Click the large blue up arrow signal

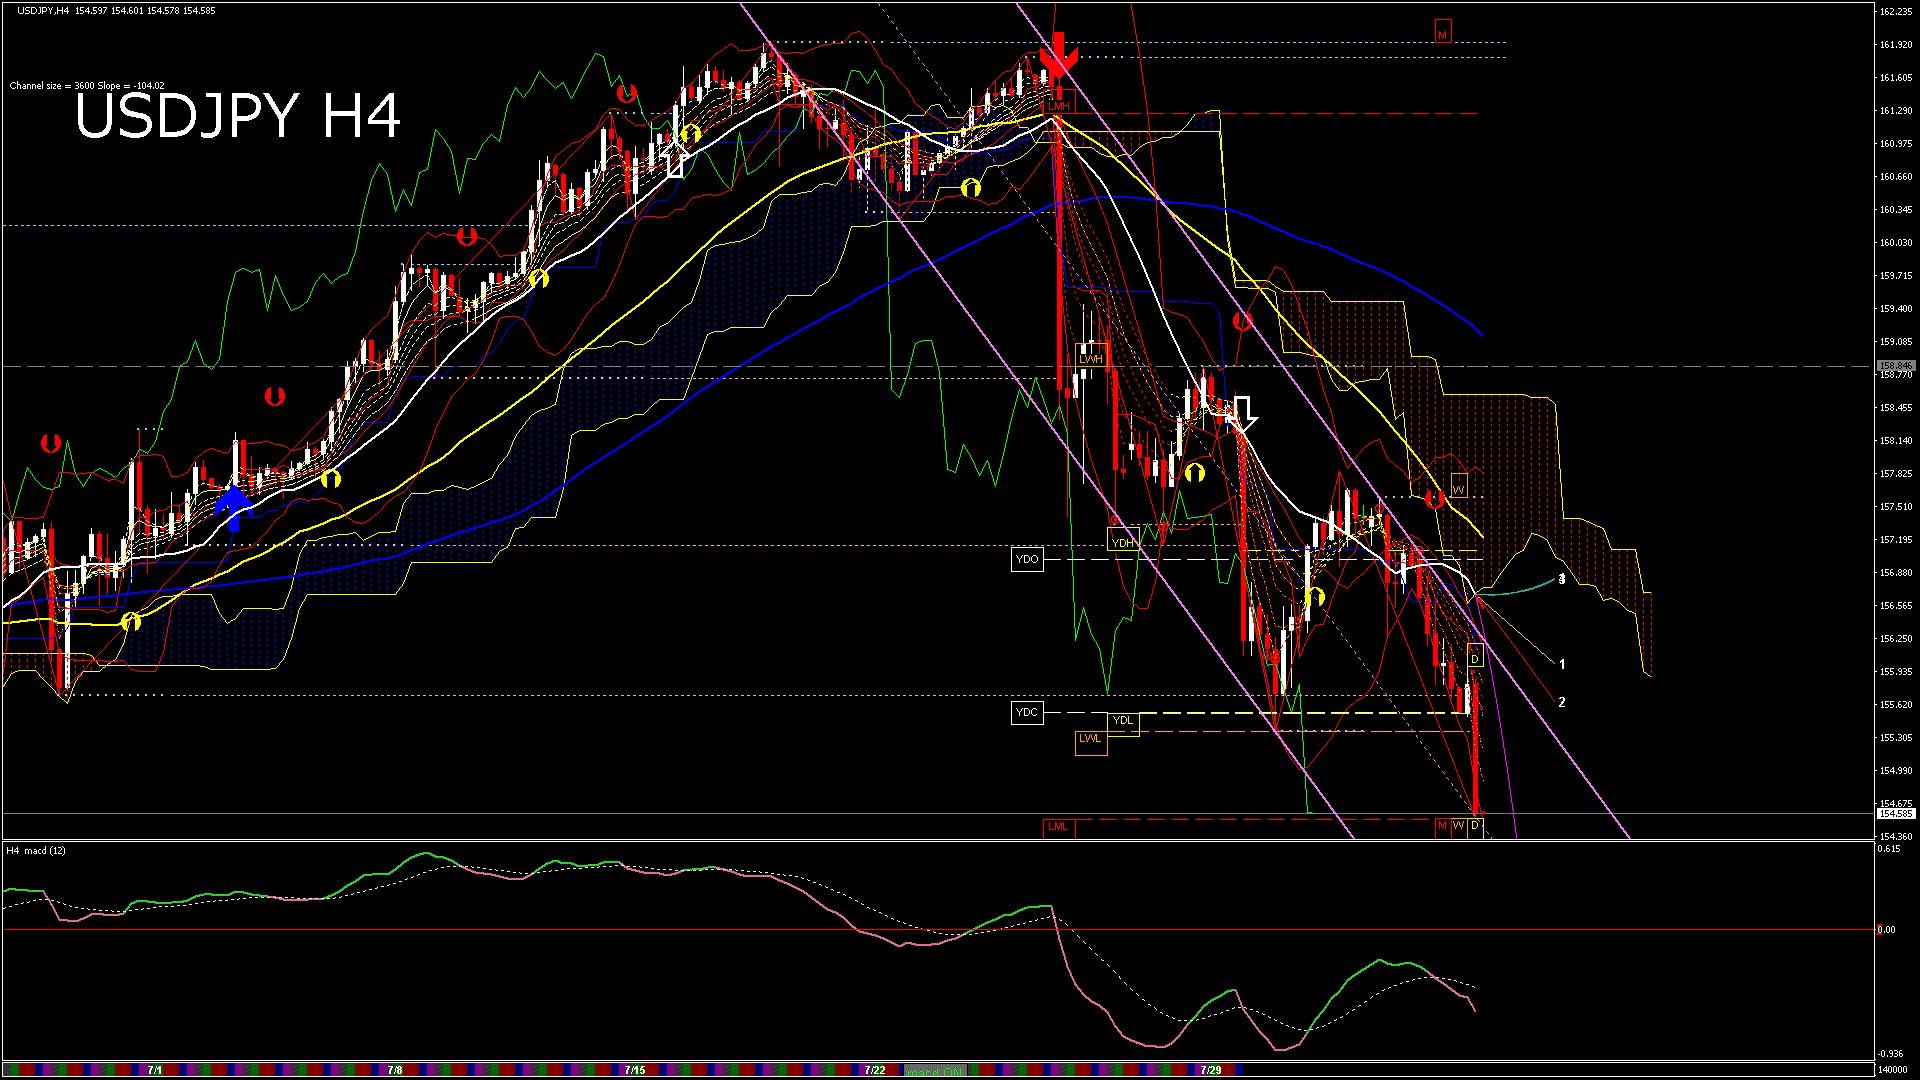pyautogui.click(x=234, y=507)
